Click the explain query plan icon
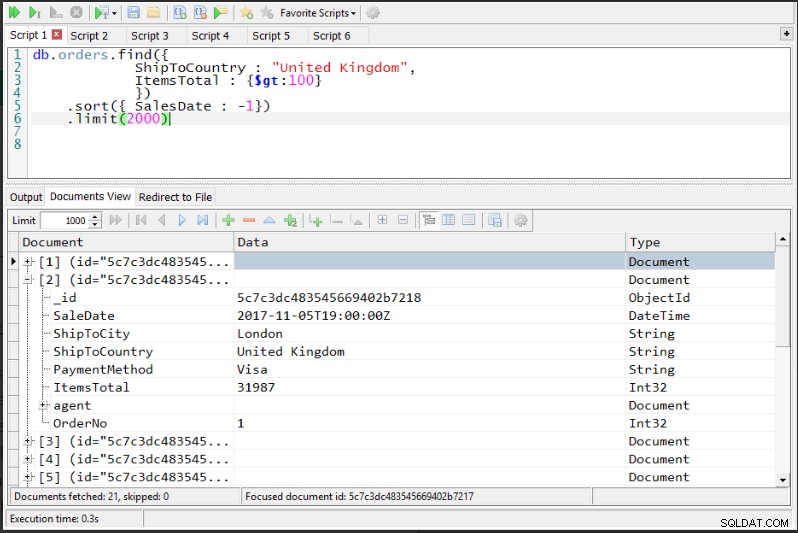Image resolution: width=798 pixels, height=533 pixels. 56,13
